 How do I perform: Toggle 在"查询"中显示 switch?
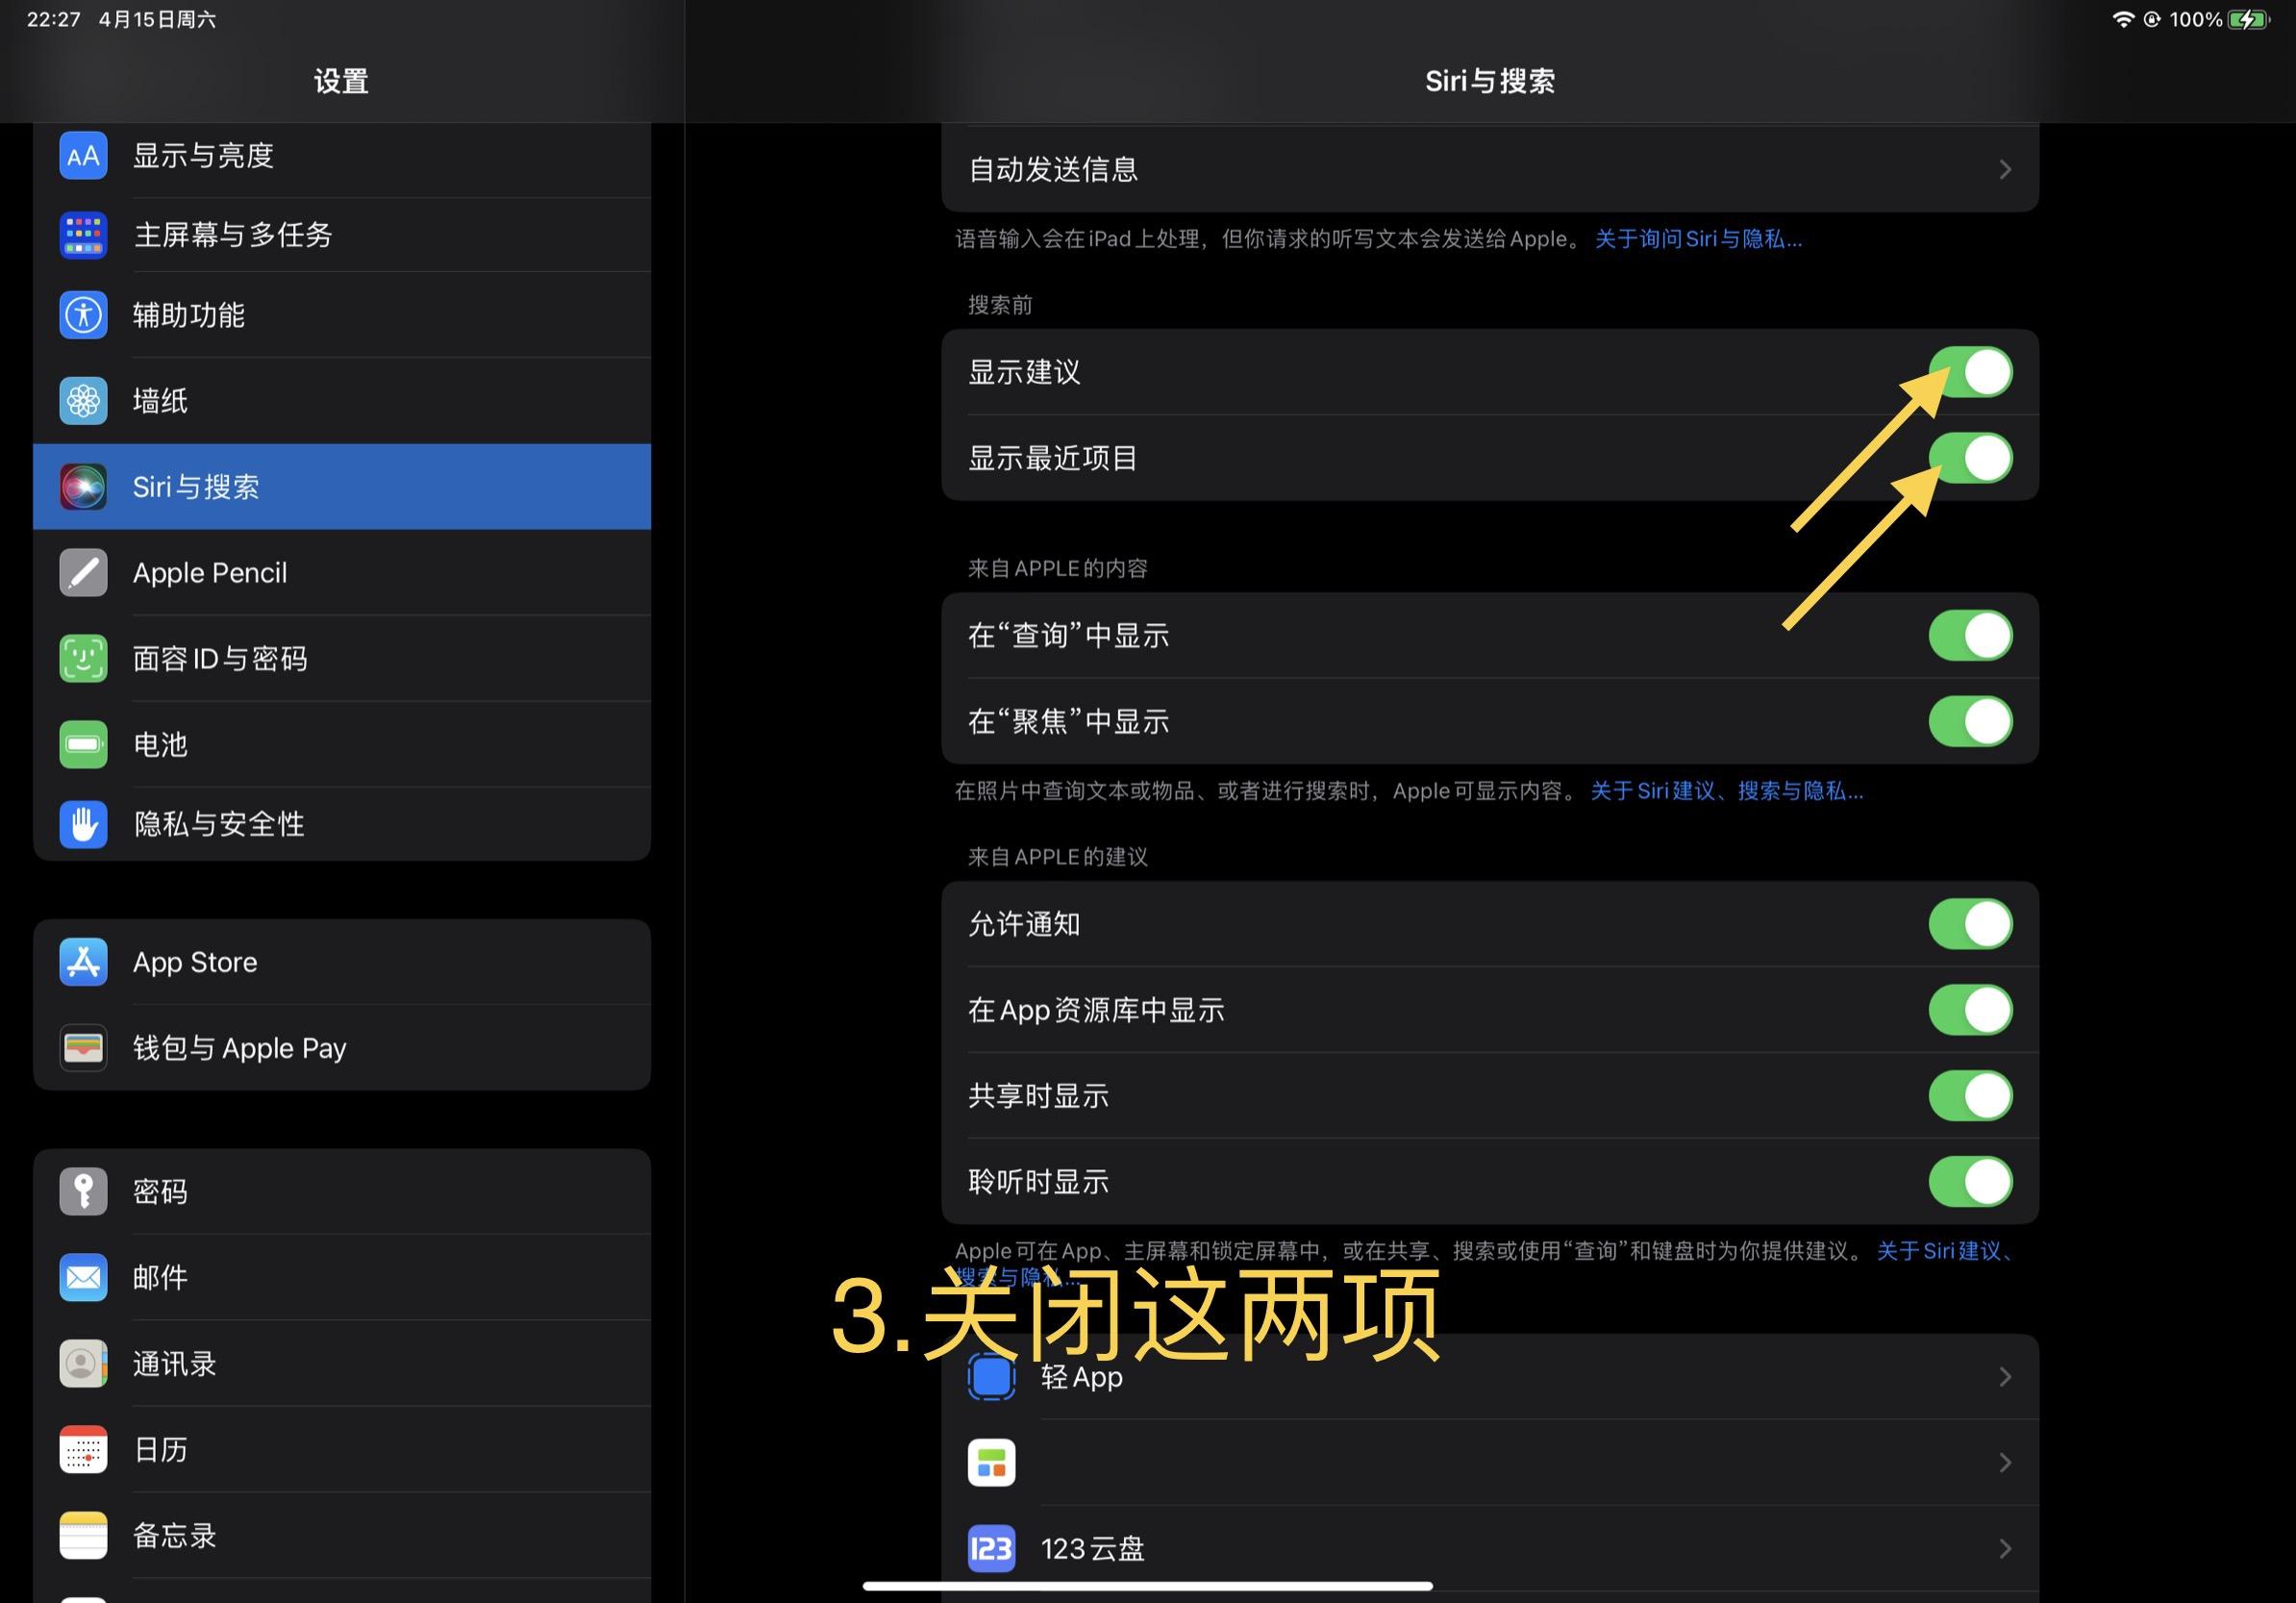point(1970,636)
